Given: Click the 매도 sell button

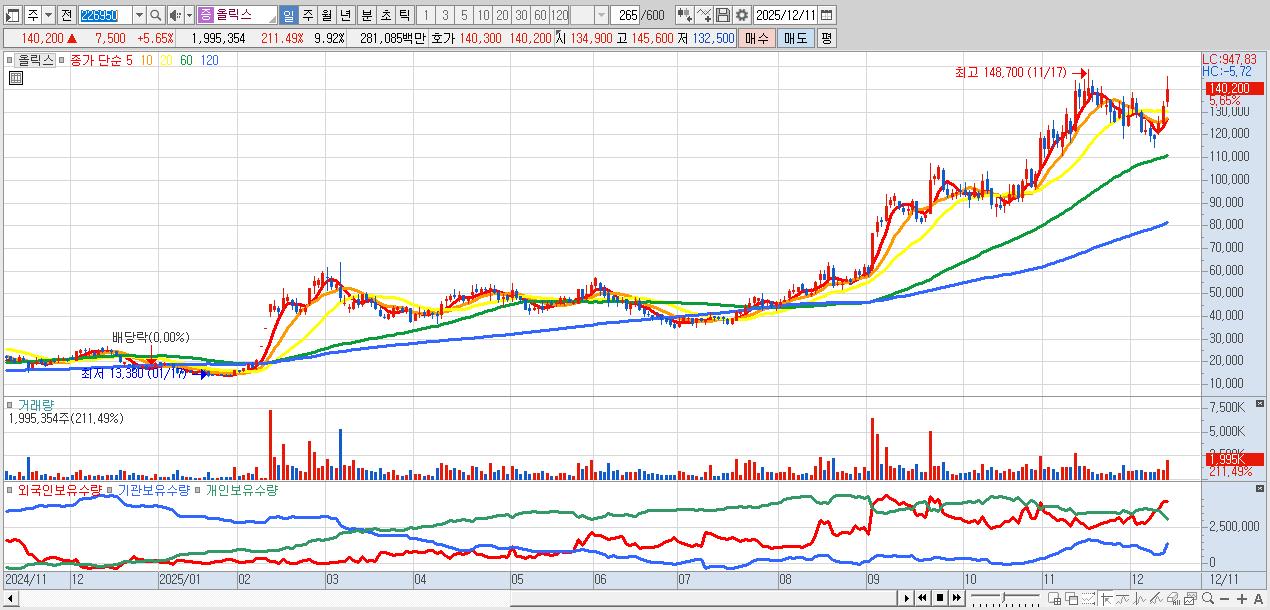Looking at the screenshot, I should point(795,38).
